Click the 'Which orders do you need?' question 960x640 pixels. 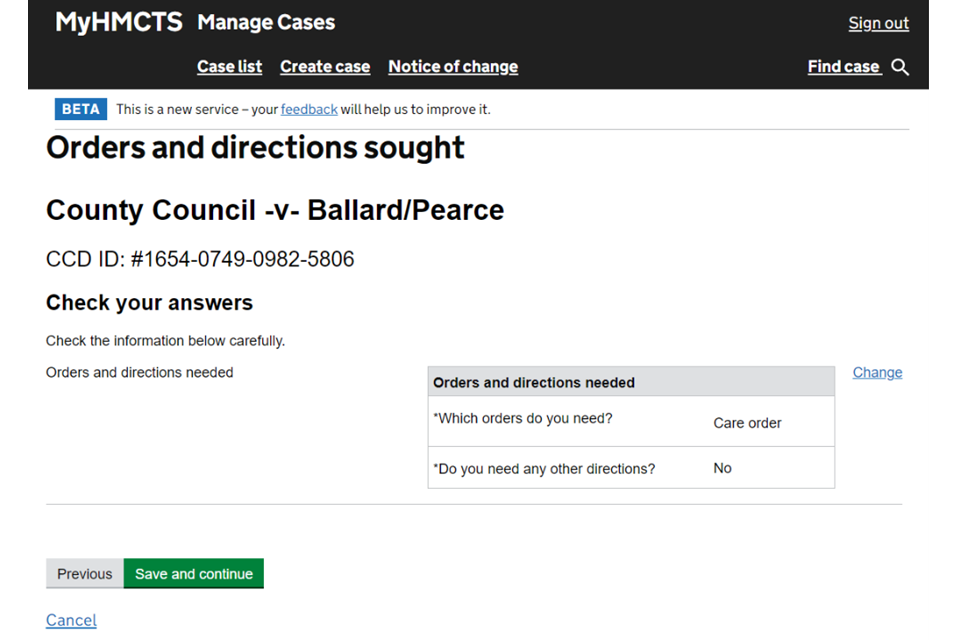pyautogui.click(x=523, y=418)
